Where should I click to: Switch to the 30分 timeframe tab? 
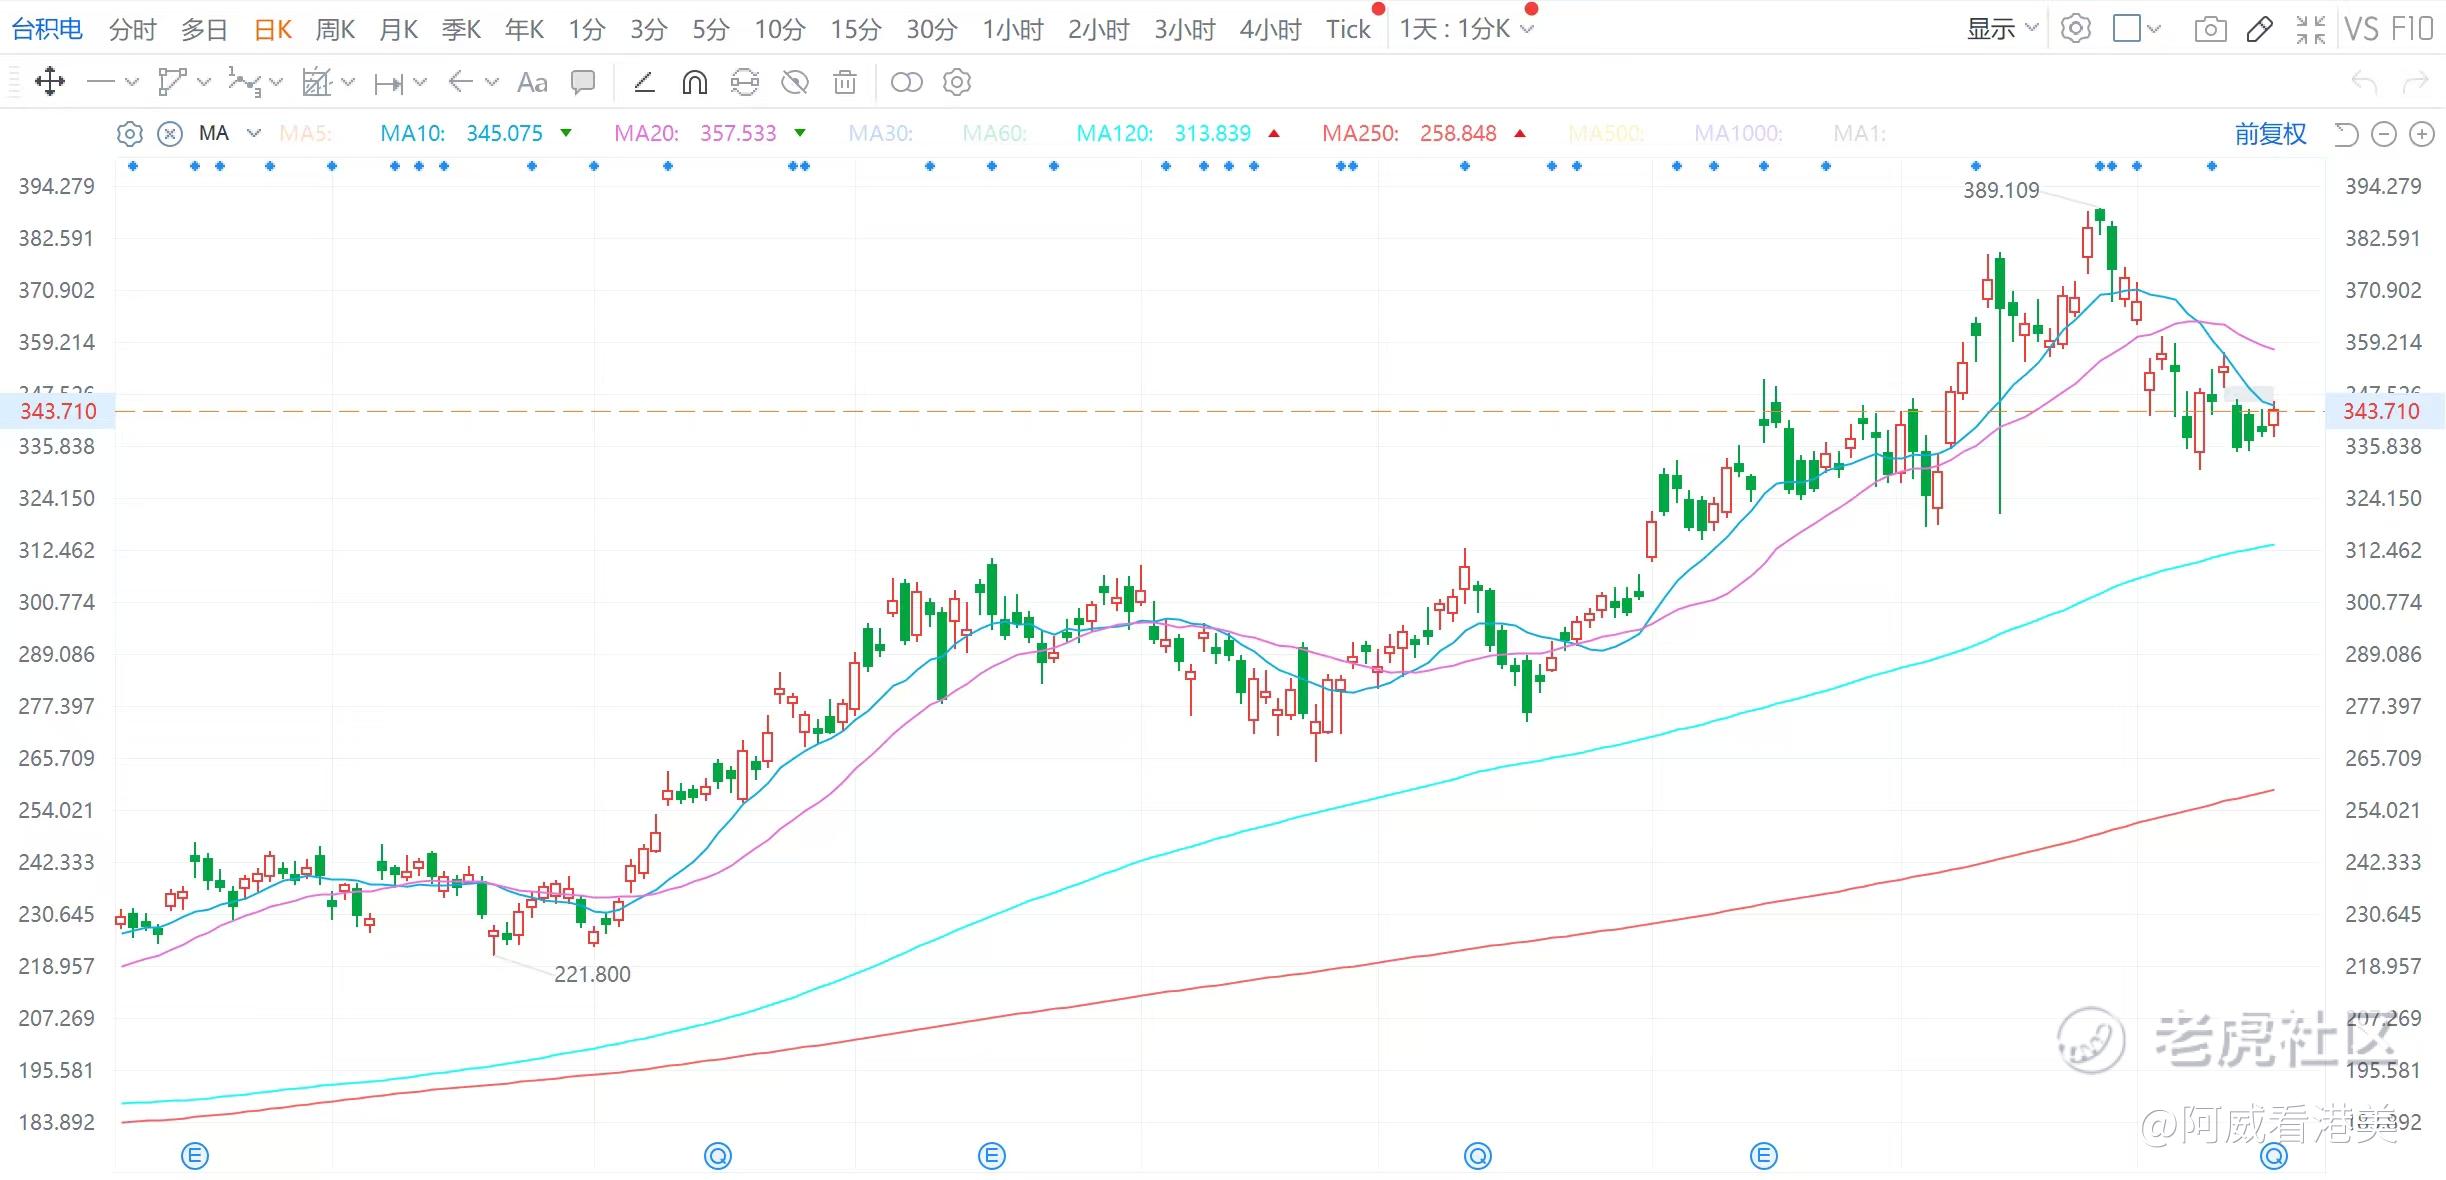point(931,30)
